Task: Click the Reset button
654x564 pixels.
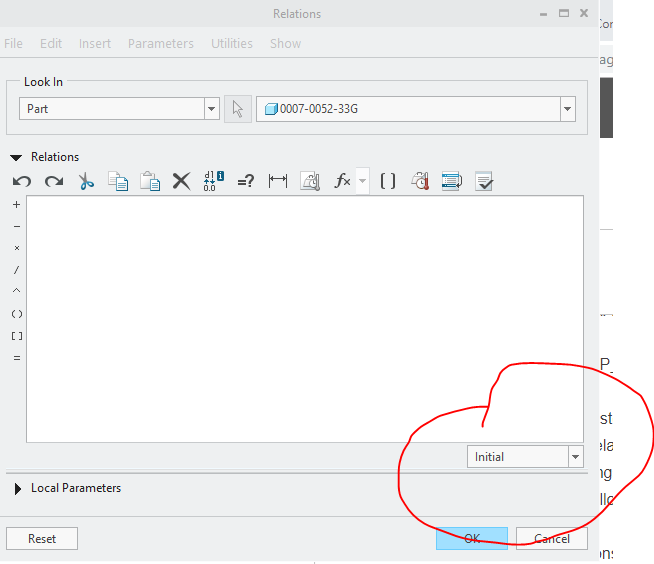Action: pos(42,539)
